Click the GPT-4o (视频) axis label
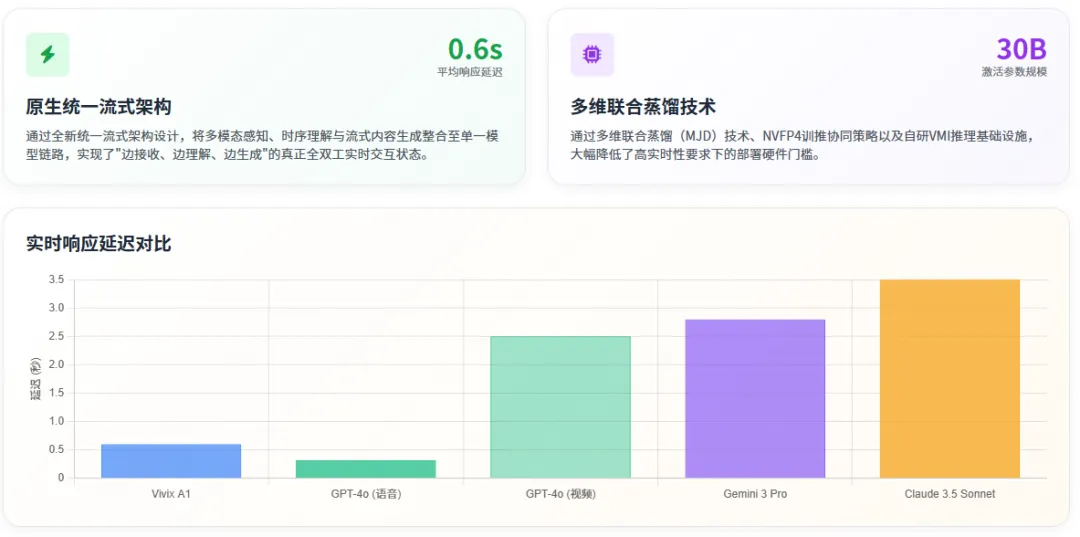Viewport: 1080px width, 537px height. pyautogui.click(x=561, y=494)
